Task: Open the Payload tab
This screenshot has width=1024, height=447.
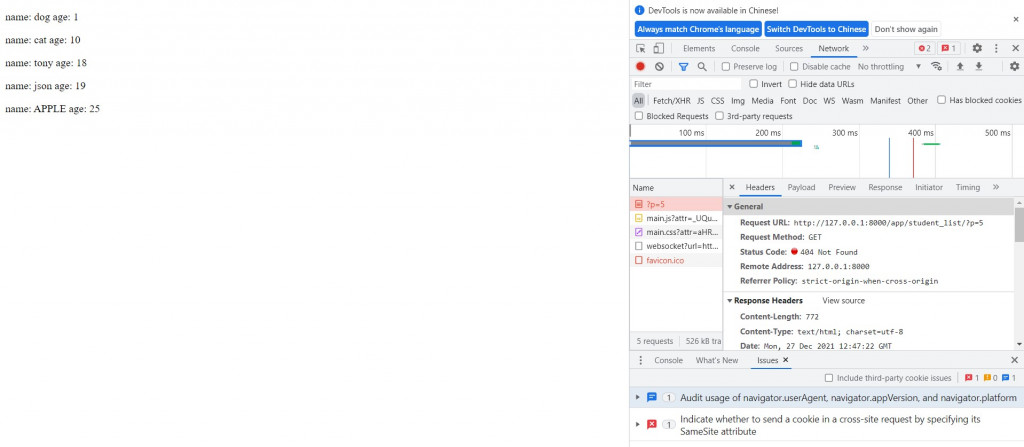Action: pyautogui.click(x=801, y=187)
